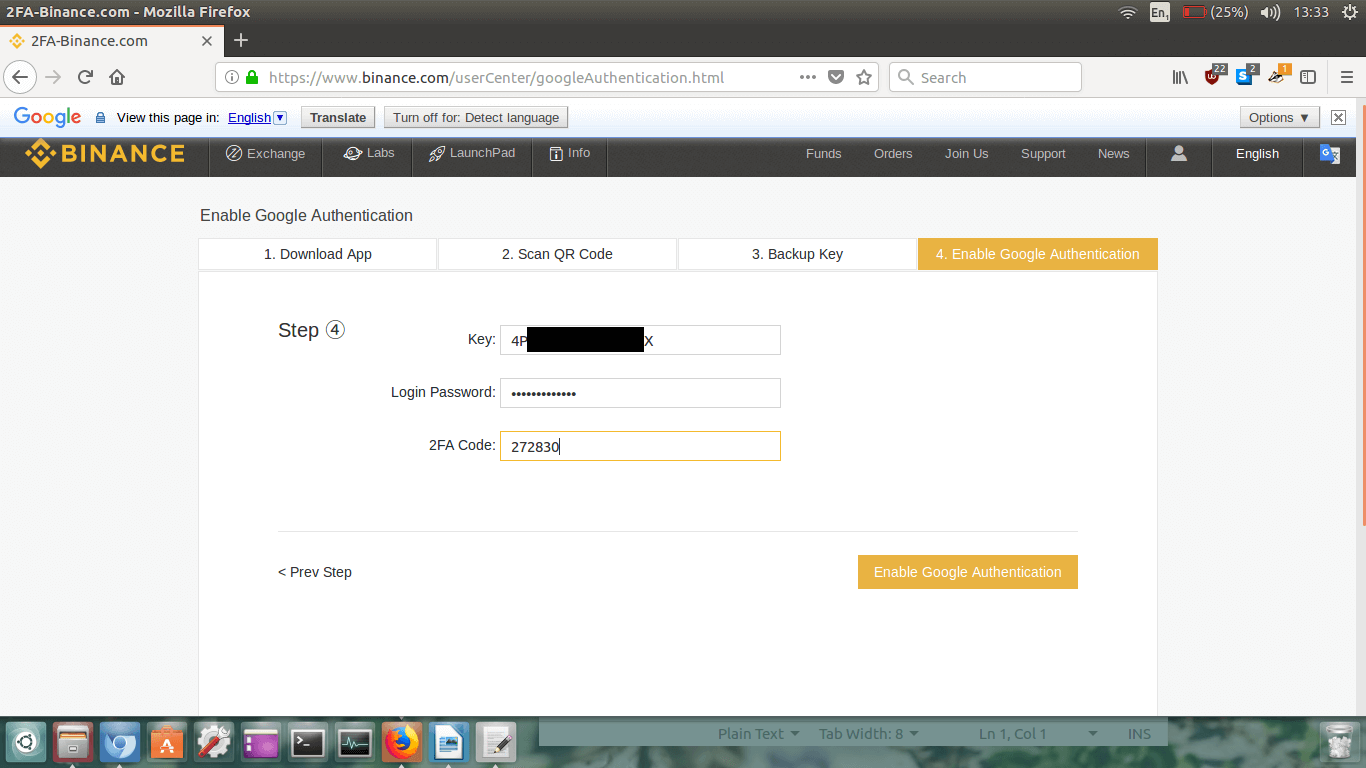Open the Labs menu item
1366x768 pixels.
pyautogui.click(x=368, y=154)
